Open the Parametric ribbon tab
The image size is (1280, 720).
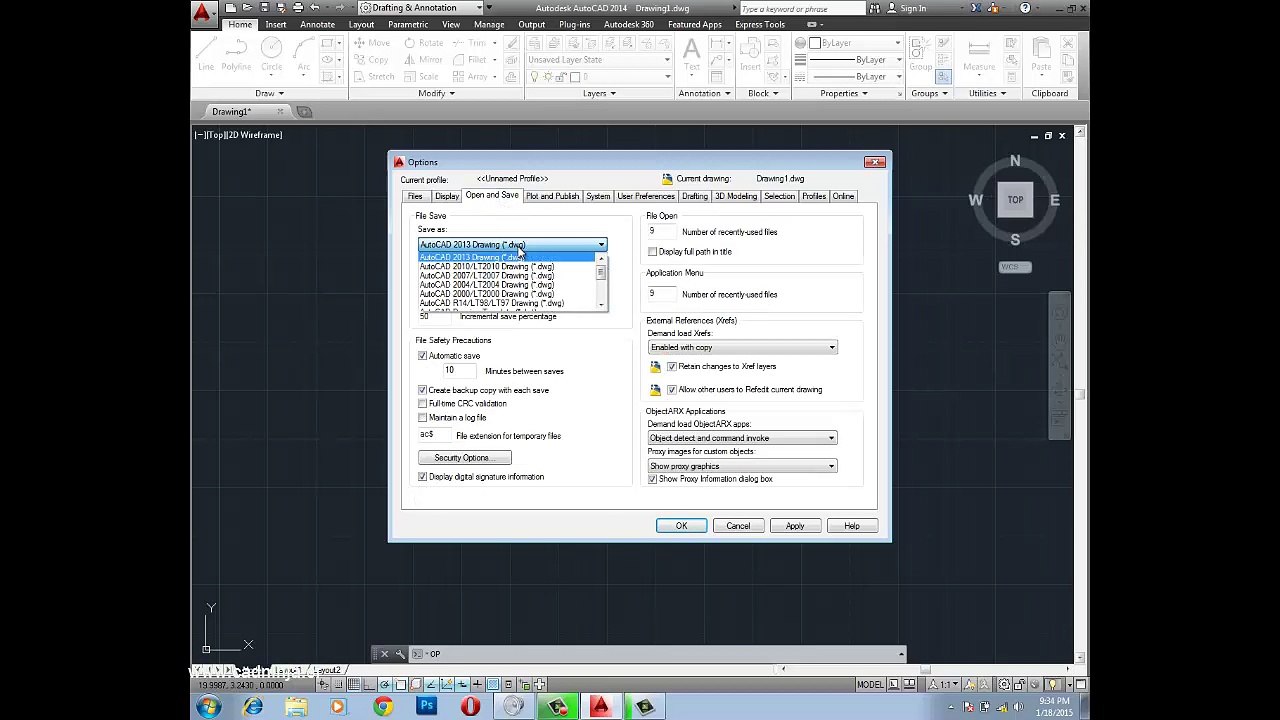pyautogui.click(x=408, y=25)
